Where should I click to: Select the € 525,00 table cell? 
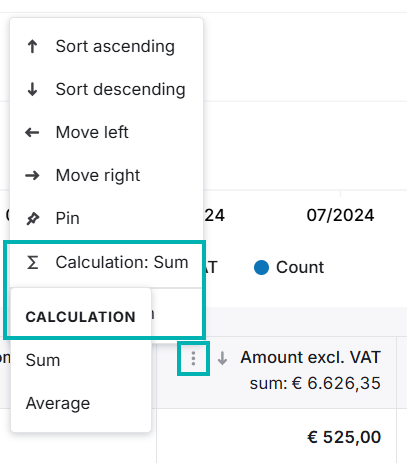344,437
